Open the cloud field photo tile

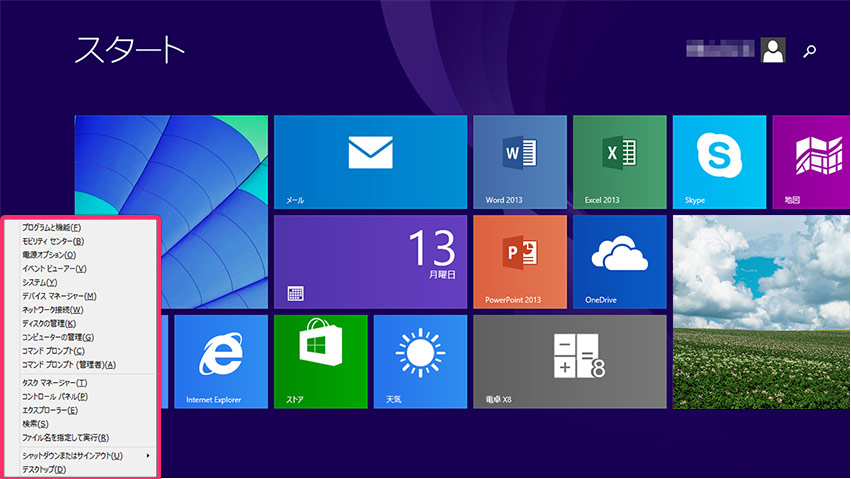(761, 312)
